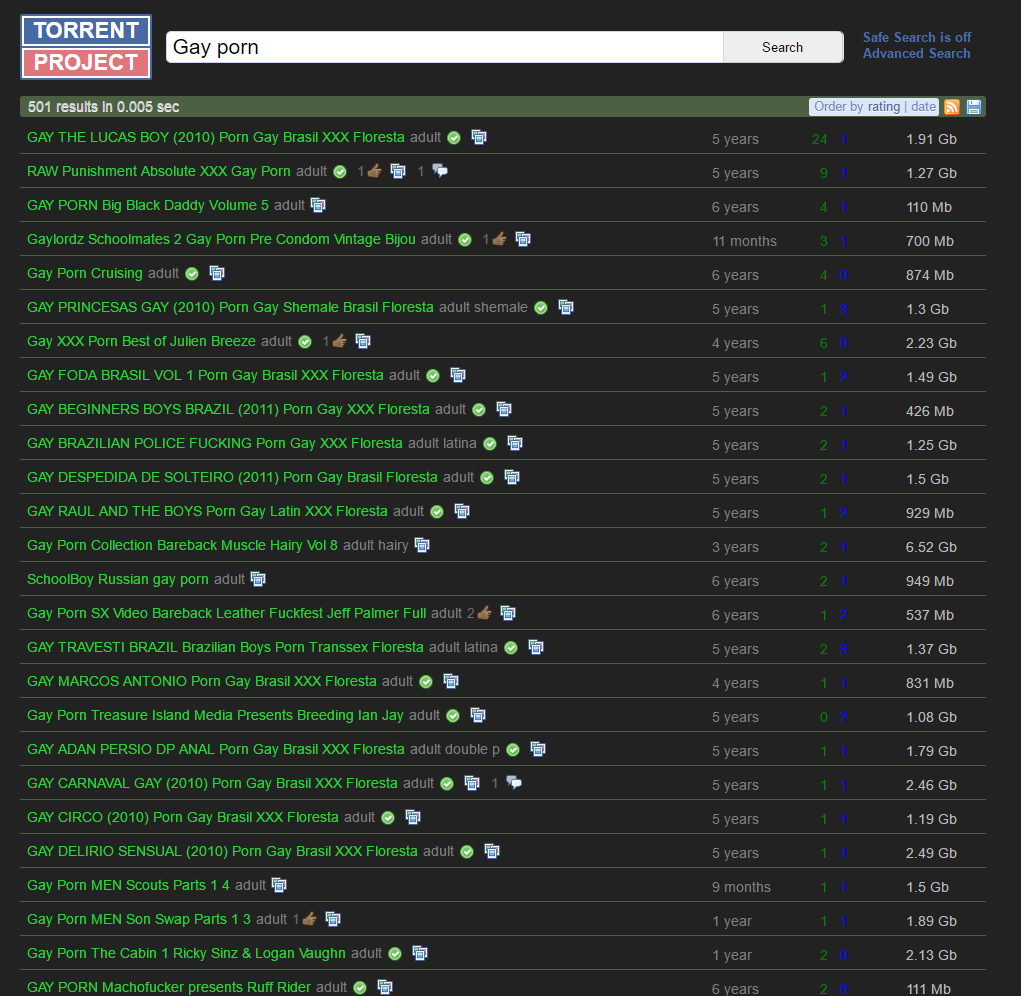Click the images icon on Big Black Daddy row
Viewport: 1021px width, 996px height.
click(318, 205)
